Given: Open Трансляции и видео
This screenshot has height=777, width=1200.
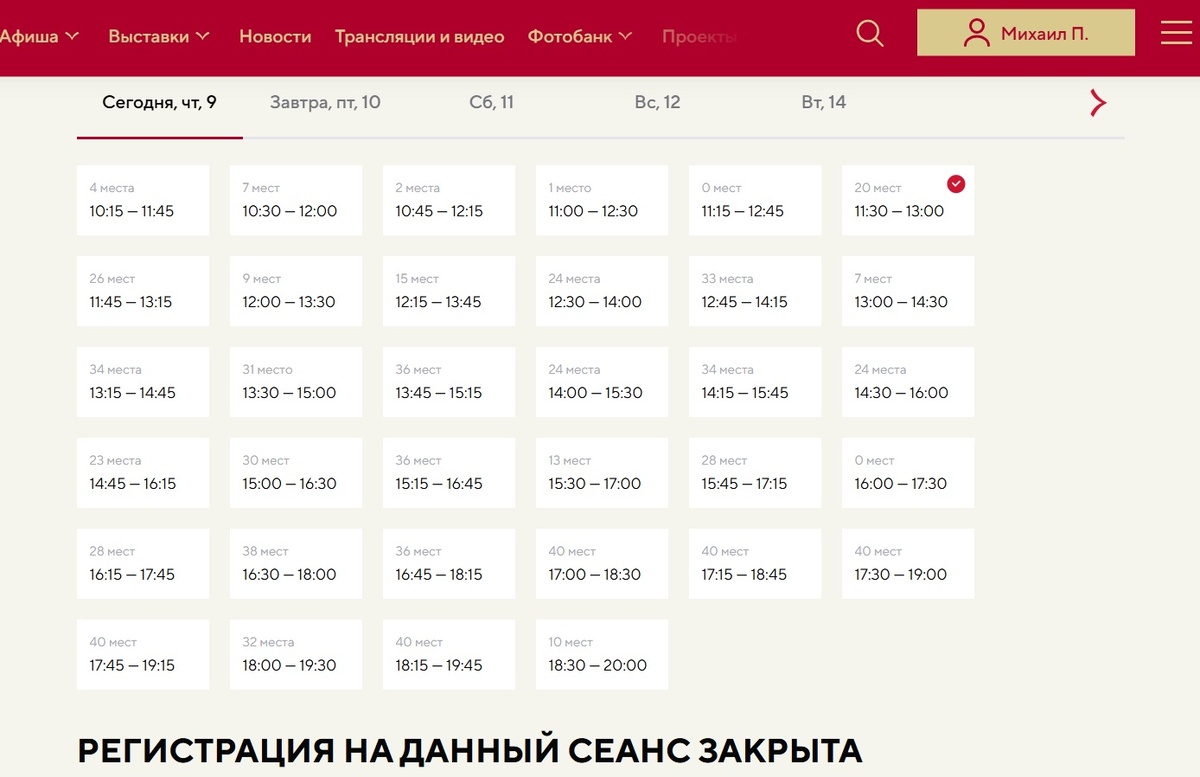Looking at the screenshot, I should coord(420,35).
